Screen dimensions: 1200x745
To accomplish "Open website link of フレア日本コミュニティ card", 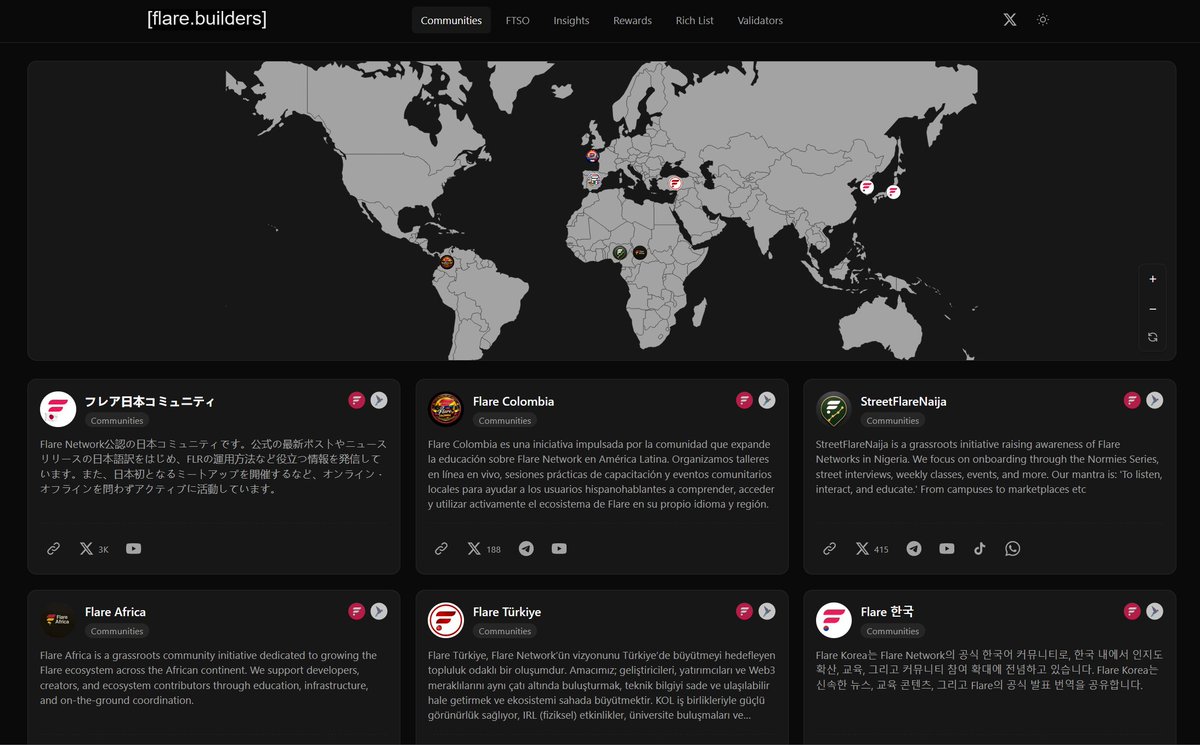I will (x=54, y=549).
